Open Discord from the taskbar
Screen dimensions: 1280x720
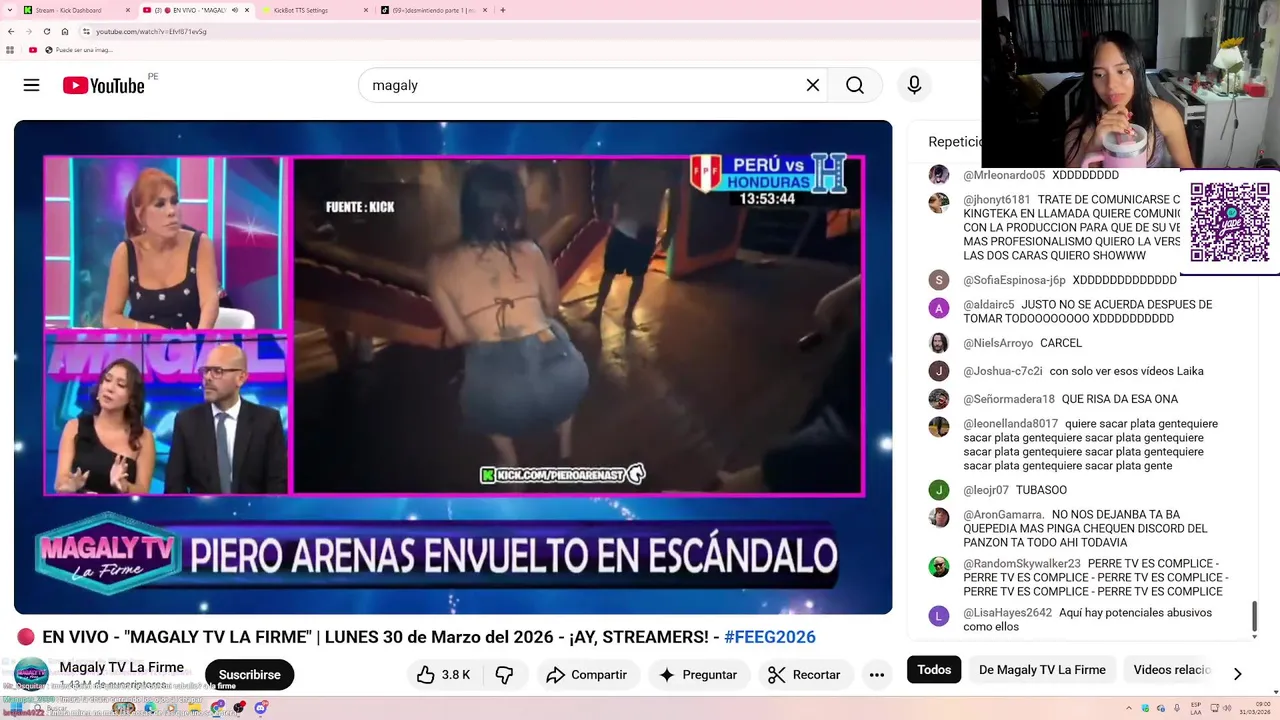pyautogui.click(x=261, y=708)
